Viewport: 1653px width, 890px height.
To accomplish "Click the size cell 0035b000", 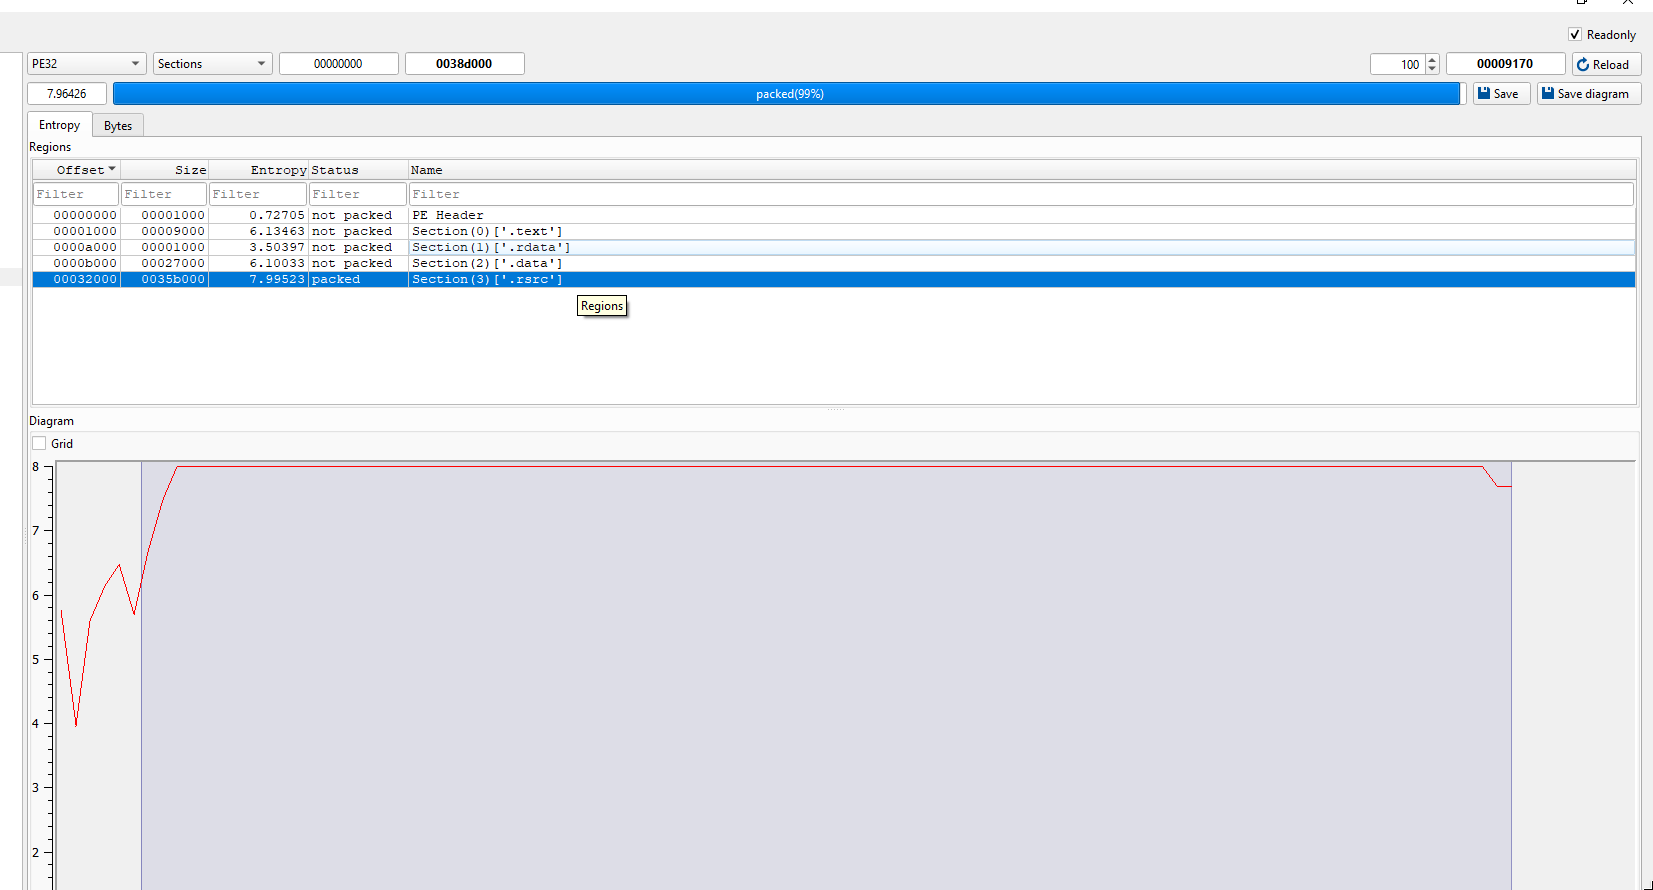I will pyautogui.click(x=173, y=279).
